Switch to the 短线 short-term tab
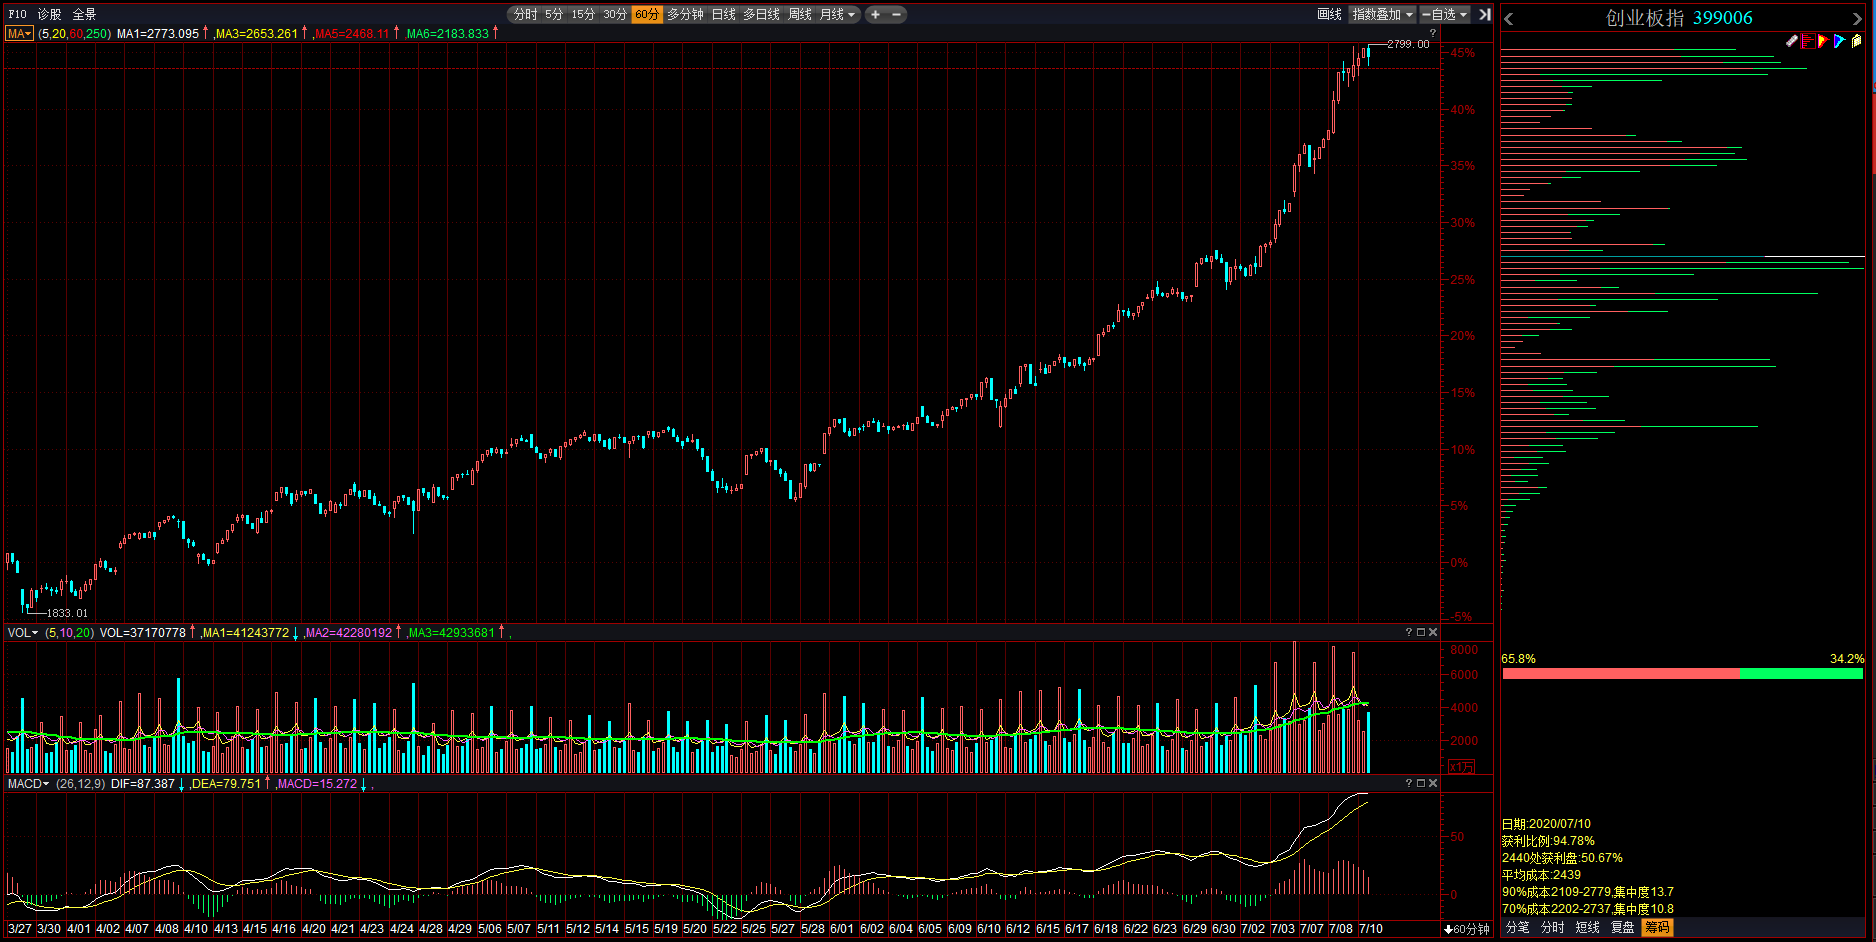The image size is (1876, 942). click(1588, 927)
